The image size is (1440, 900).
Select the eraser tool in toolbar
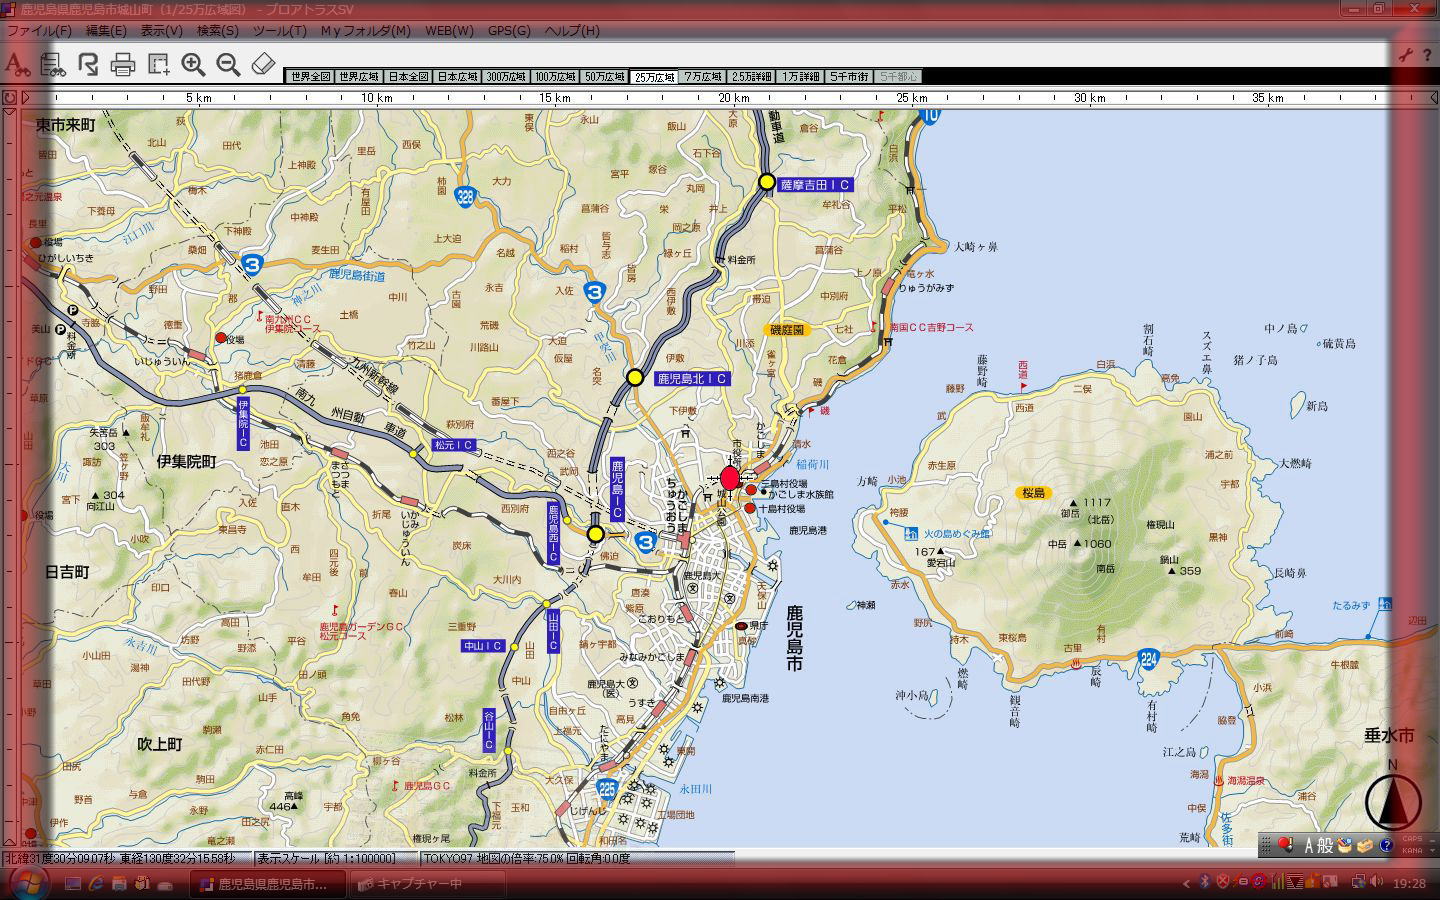262,65
